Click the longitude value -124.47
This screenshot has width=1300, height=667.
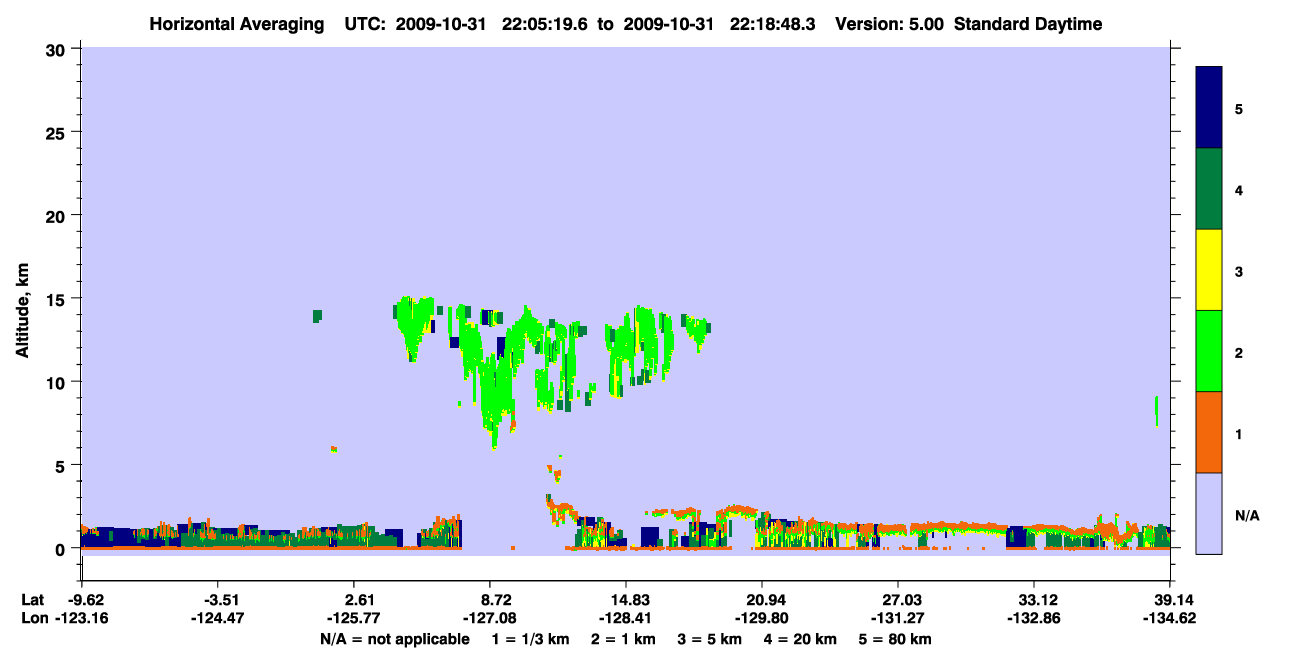click(x=218, y=618)
